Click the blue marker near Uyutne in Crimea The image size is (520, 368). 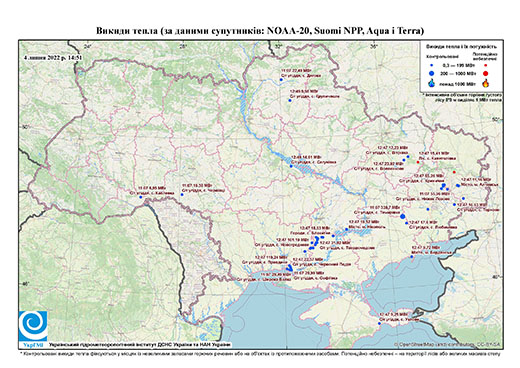(x=379, y=323)
